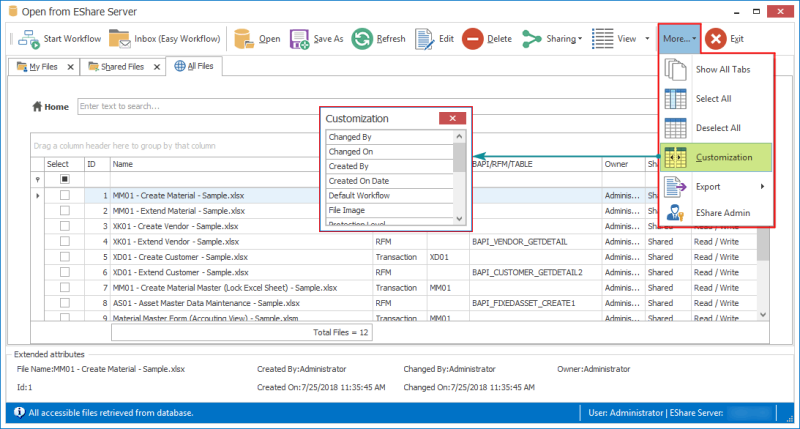Toggle the select-all checkbox in filter row
Image resolution: width=800 pixels, height=429 pixels.
65,180
